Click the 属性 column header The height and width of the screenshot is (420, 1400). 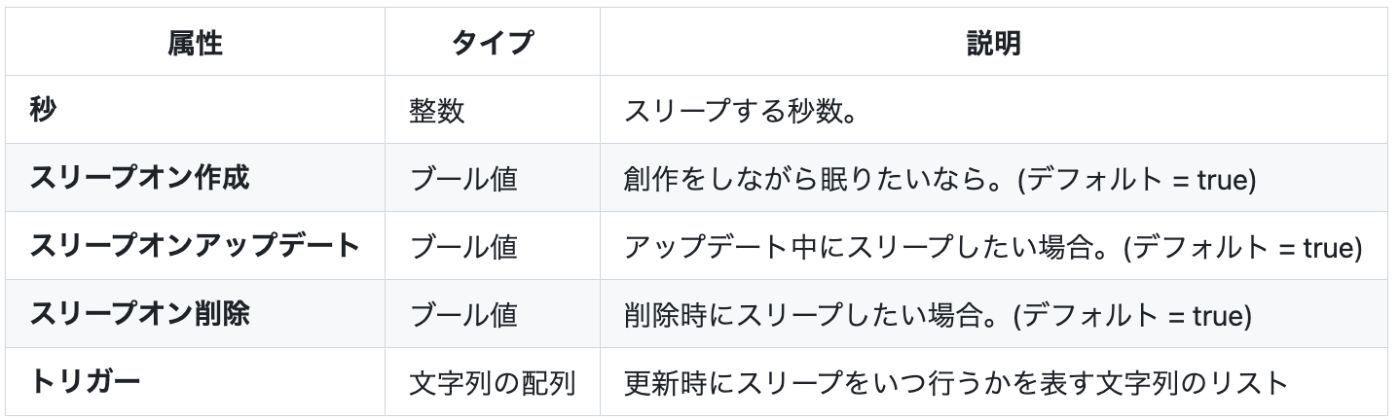pos(198,44)
